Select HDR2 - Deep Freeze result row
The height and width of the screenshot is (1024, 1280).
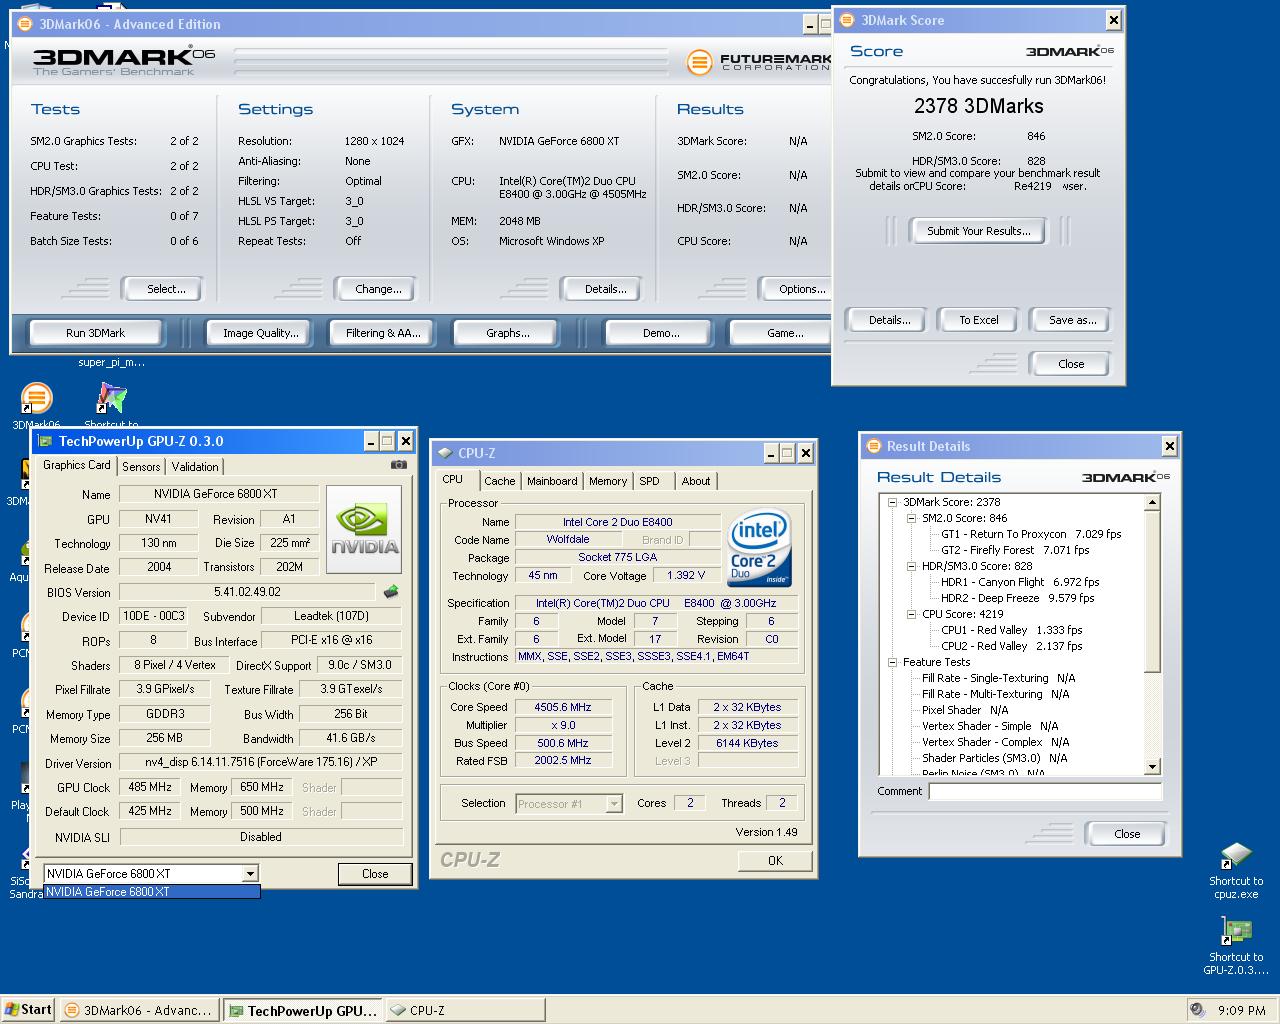(1017, 599)
